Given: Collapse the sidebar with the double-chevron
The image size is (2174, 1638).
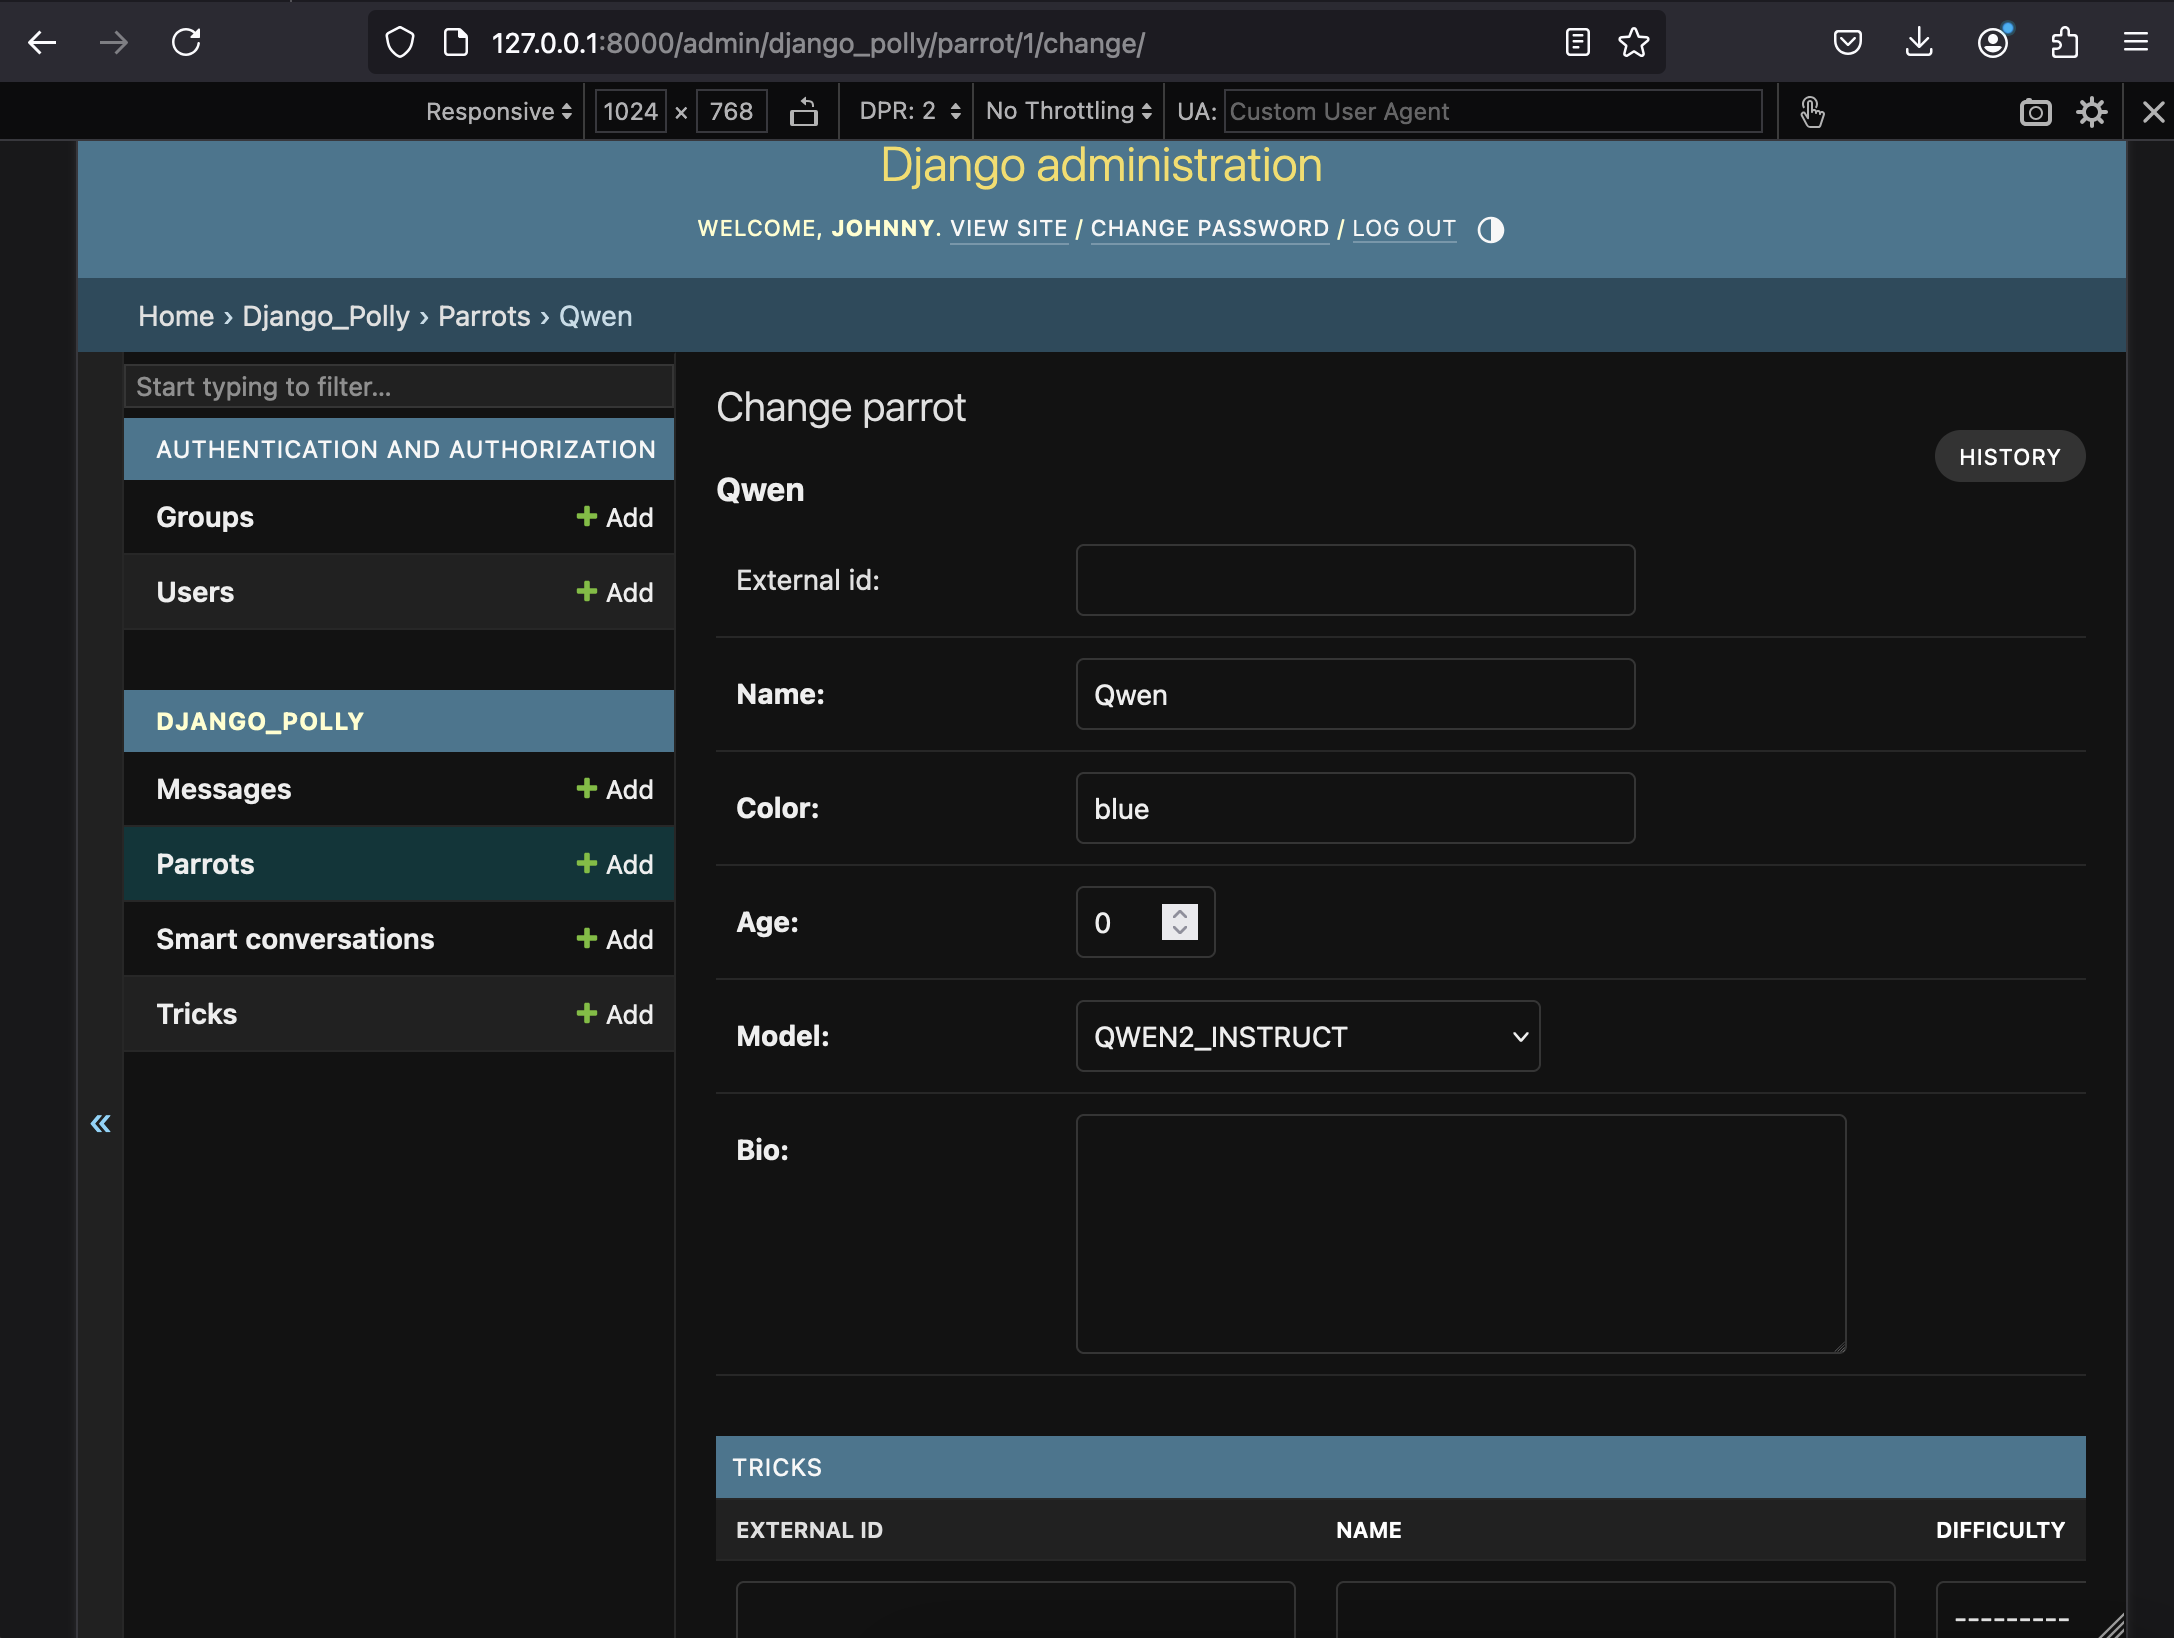Looking at the screenshot, I should click(100, 1123).
